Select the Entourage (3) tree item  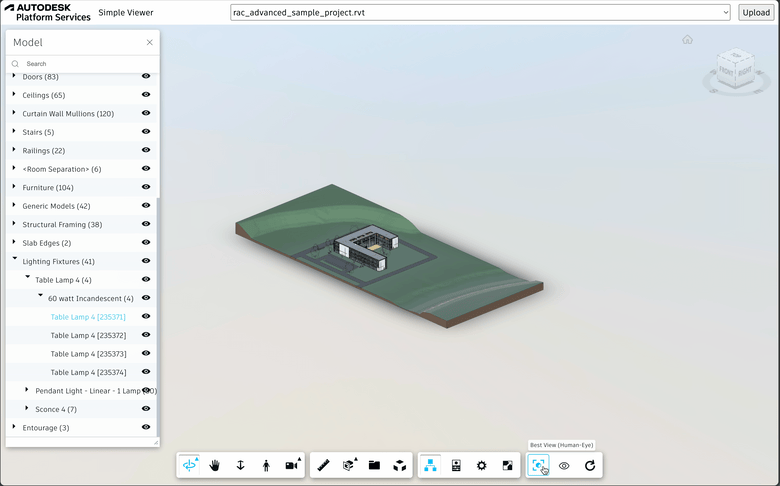[46, 428]
